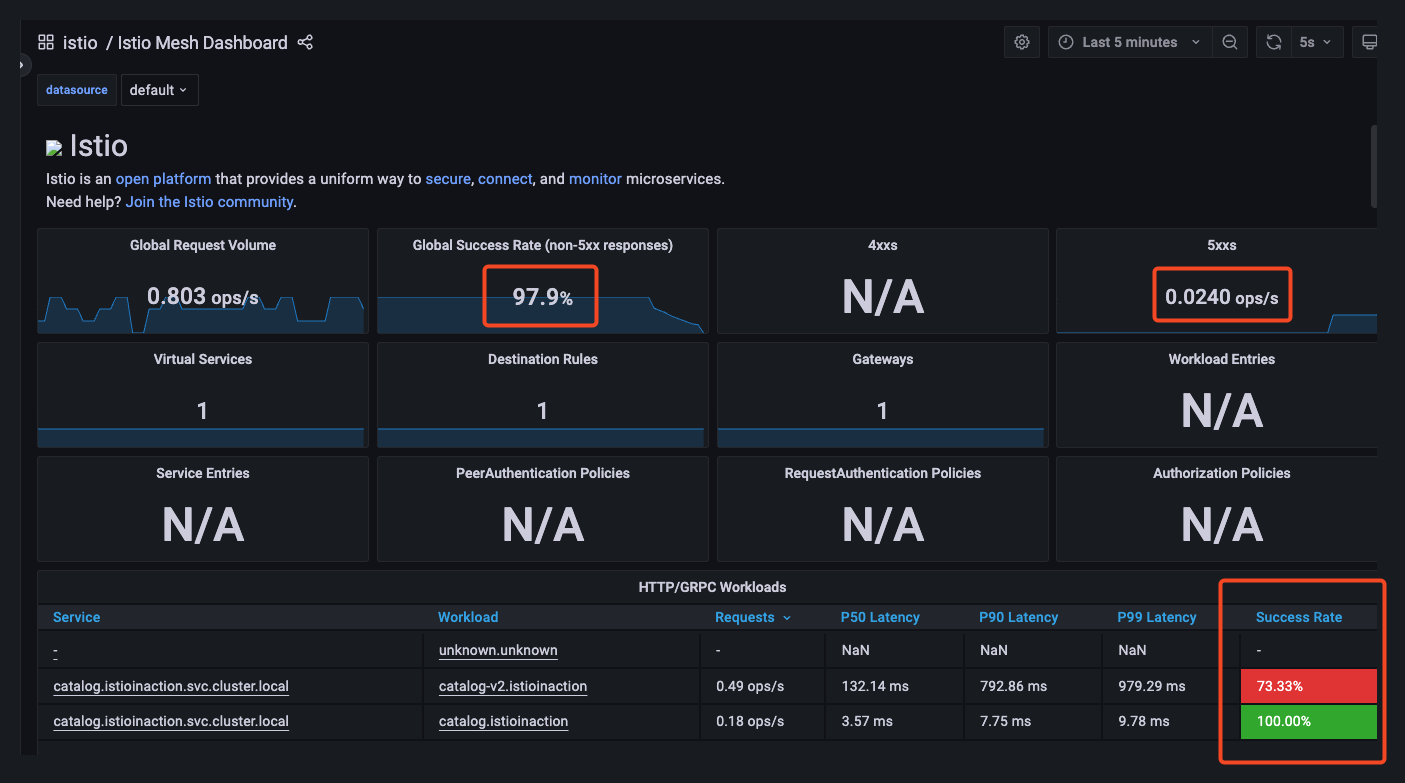1405x783 pixels.
Task: Toggle sort arrow on Requests column
Action: click(x=787, y=618)
